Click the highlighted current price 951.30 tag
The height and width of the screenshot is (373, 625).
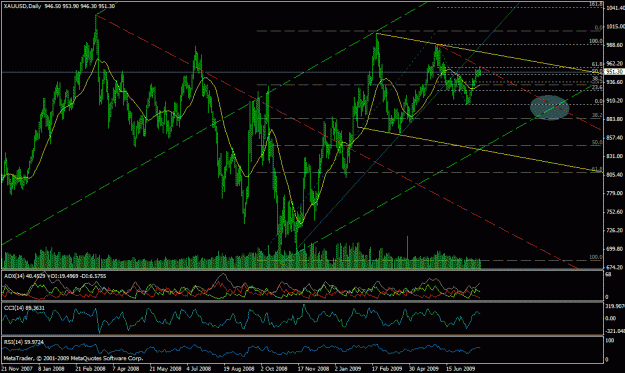pos(614,72)
